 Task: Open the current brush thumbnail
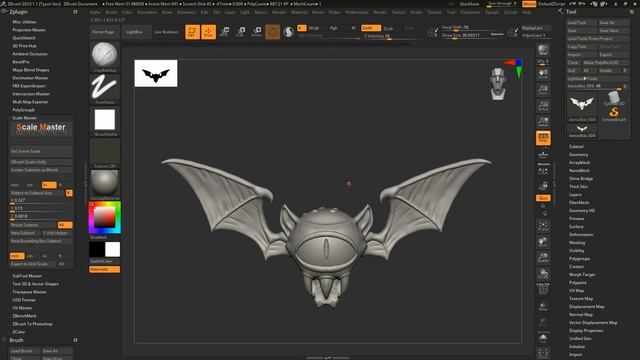tap(104, 56)
